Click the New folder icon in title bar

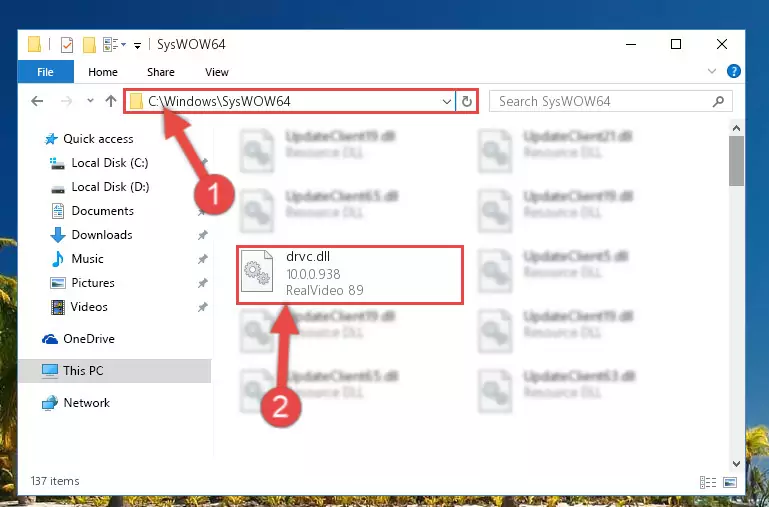click(x=89, y=45)
